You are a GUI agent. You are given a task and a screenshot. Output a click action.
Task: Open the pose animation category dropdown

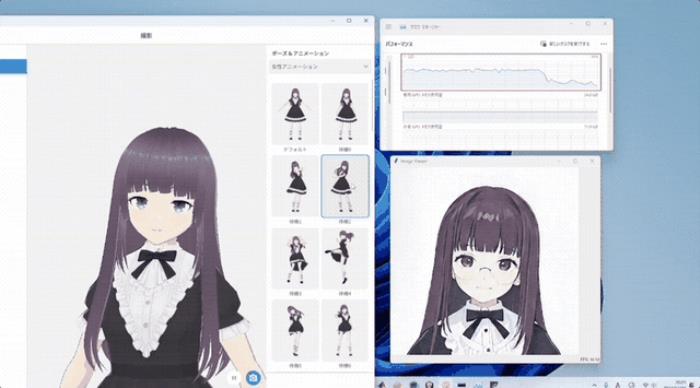point(320,67)
